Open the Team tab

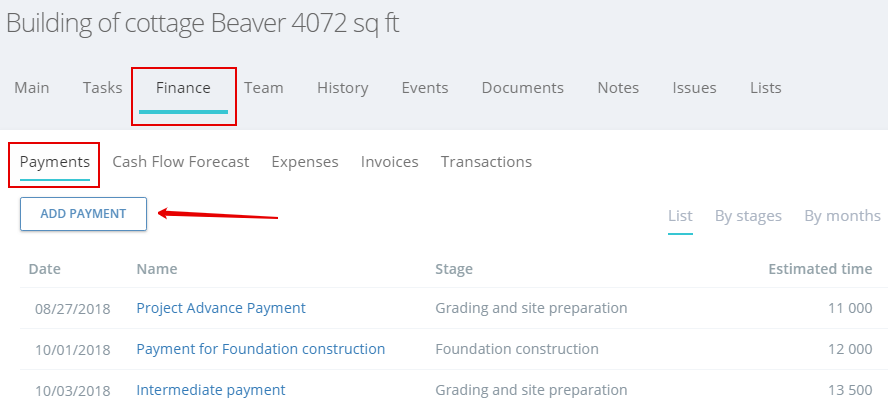(x=264, y=88)
